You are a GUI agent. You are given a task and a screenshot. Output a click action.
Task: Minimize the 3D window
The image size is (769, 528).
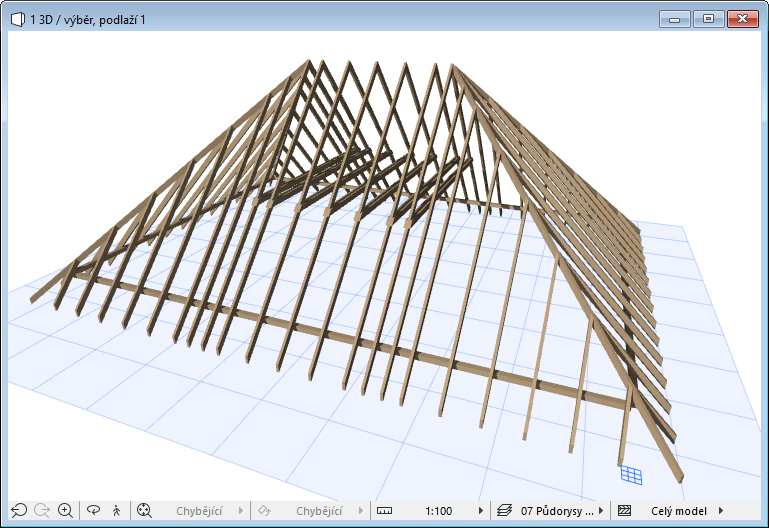click(x=675, y=19)
